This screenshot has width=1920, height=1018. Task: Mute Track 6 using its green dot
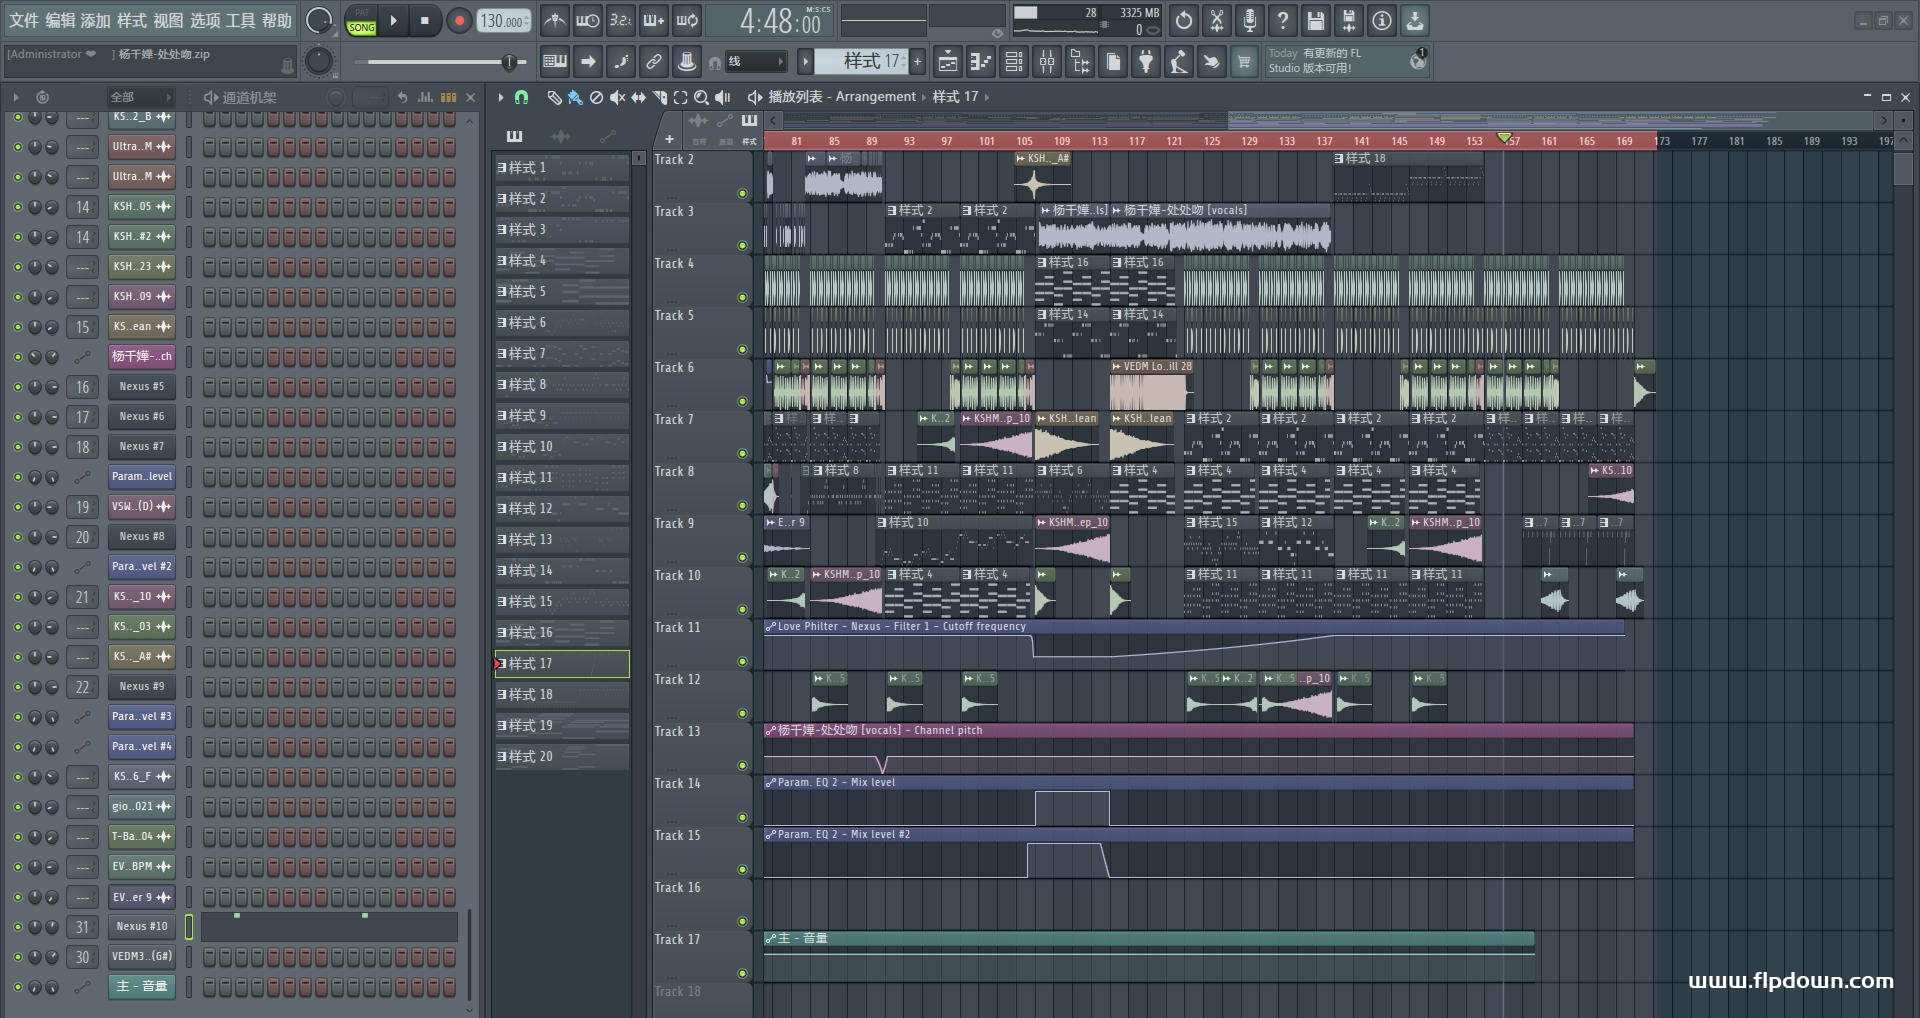click(x=742, y=402)
